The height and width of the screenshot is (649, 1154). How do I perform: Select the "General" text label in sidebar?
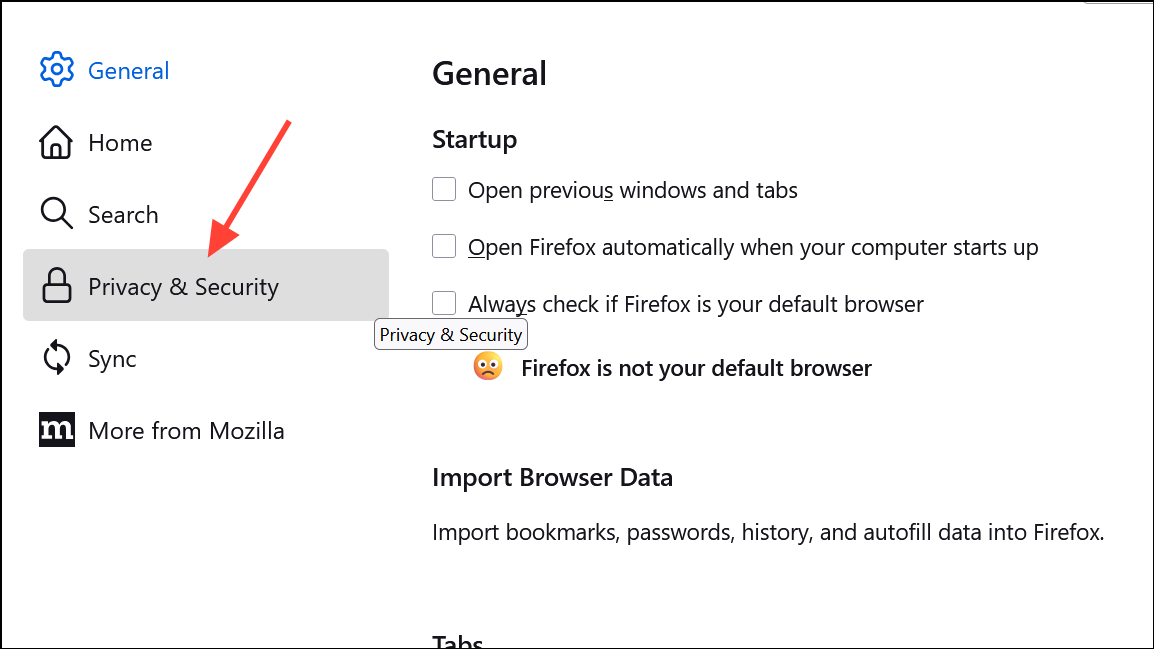click(x=129, y=71)
